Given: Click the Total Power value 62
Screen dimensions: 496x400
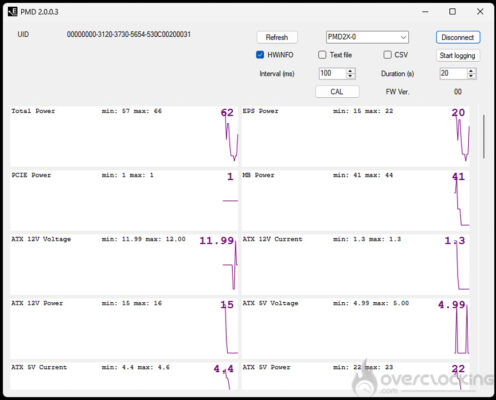Looking at the screenshot, I should click(x=227, y=113).
